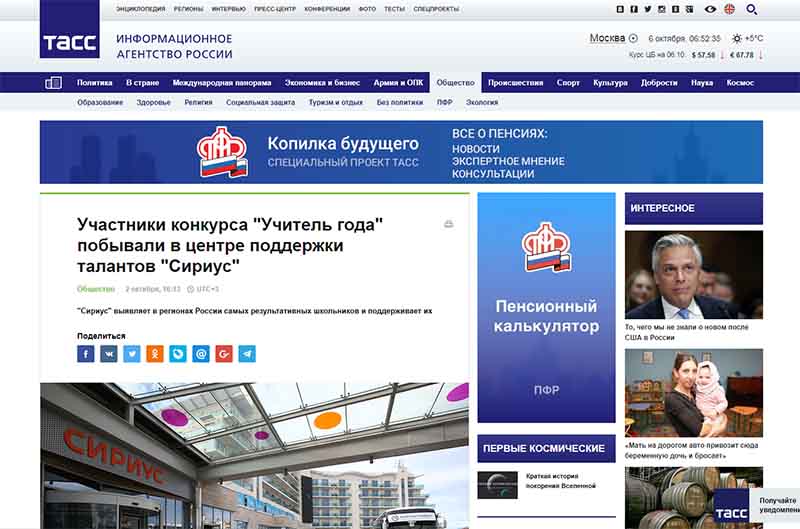Image resolution: width=800 pixels, height=529 pixels.
Task: Open the Экология subsection
Action: [482, 102]
